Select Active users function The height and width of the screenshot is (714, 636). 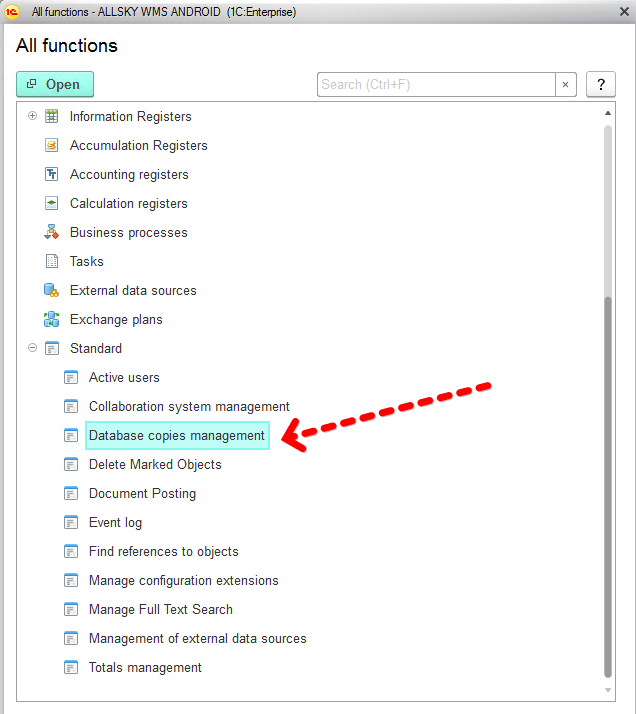point(124,377)
